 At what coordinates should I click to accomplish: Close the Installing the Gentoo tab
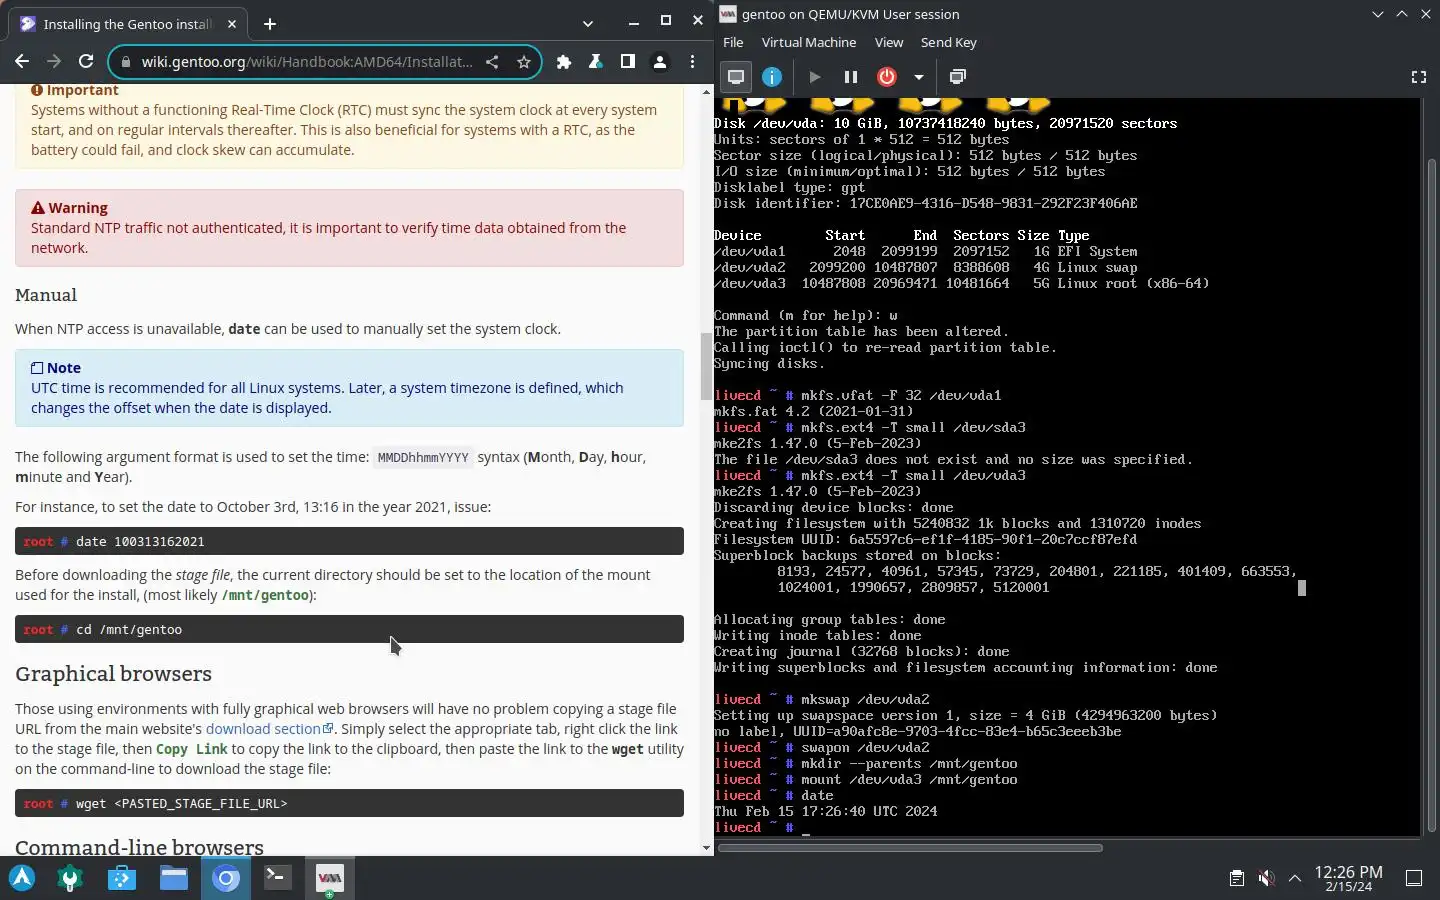pyautogui.click(x=232, y=24)
